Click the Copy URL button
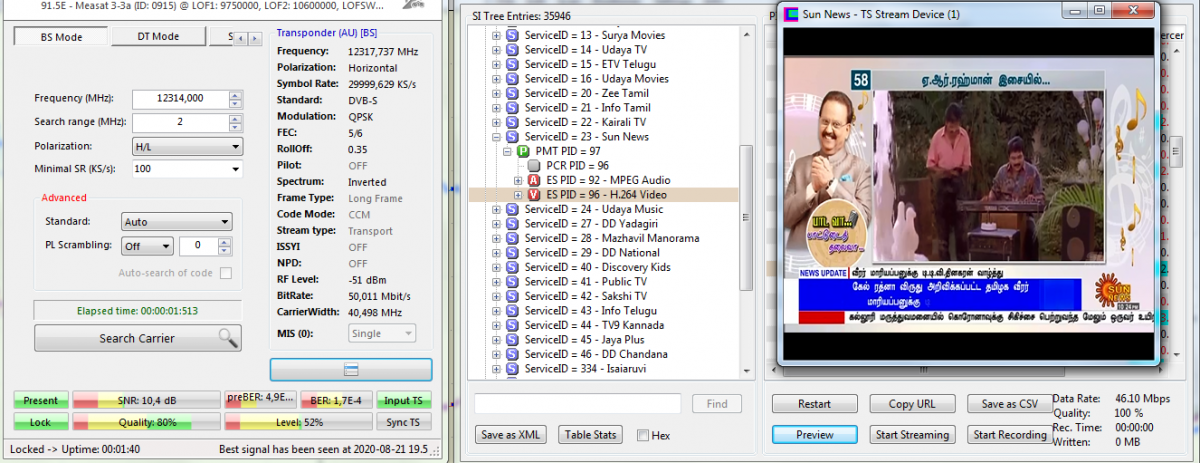Screen dimensions: 1200x463 coord(912,404)
